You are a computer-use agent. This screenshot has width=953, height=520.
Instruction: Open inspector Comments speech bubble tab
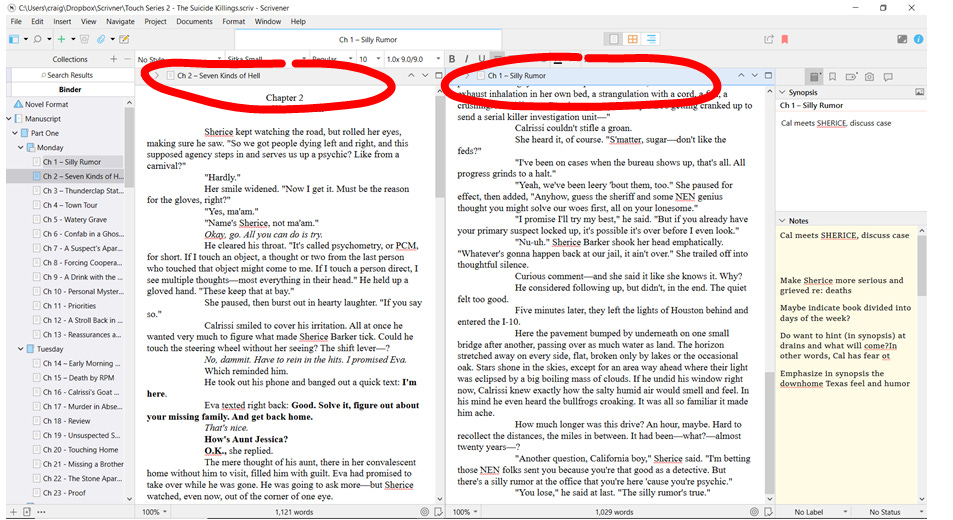pos(888,77)
